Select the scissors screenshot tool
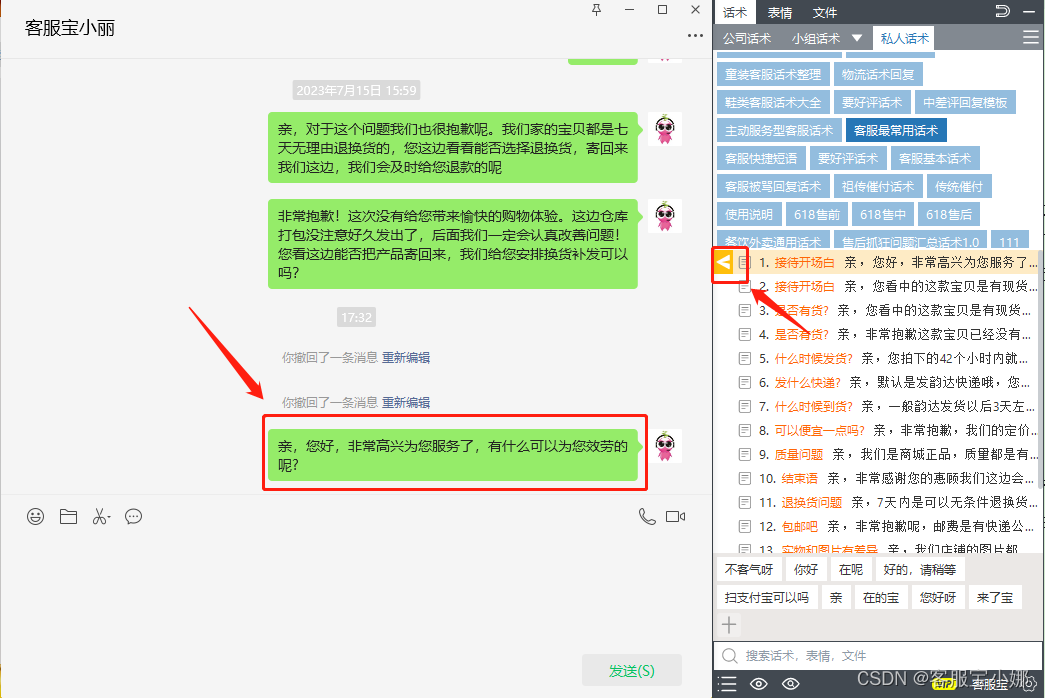Image resolution: width=1045 pixels, height=698 pixels. pos(101,517)
